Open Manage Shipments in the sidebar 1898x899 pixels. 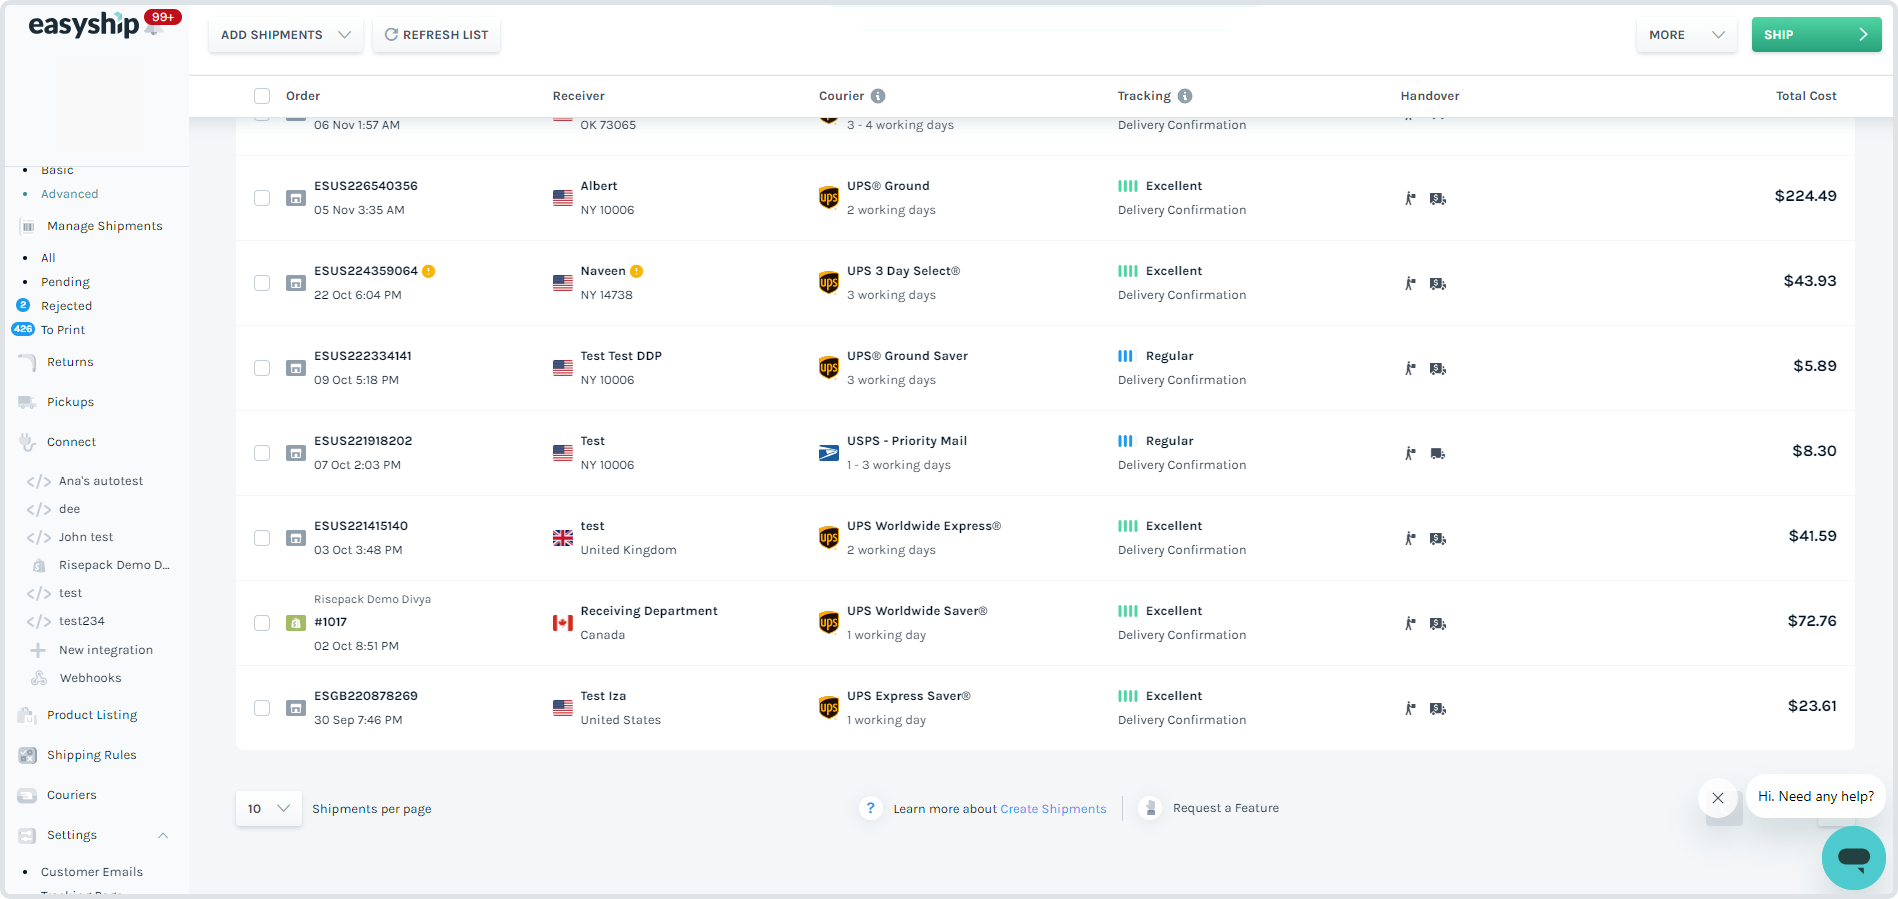tap(104, 226)
